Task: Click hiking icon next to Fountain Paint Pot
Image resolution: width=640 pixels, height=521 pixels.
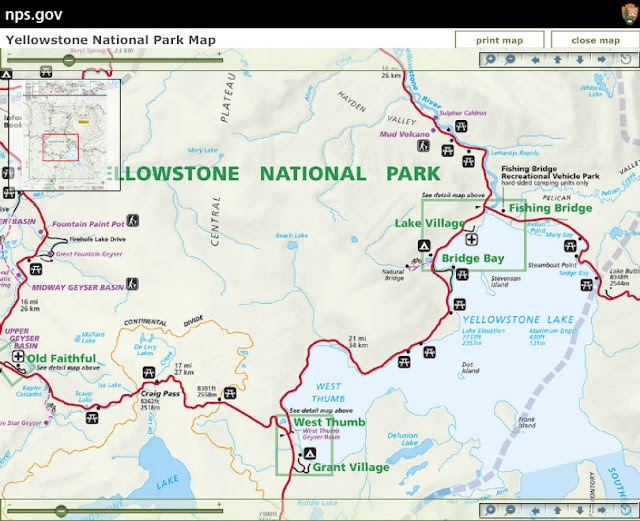Action: 132,220
